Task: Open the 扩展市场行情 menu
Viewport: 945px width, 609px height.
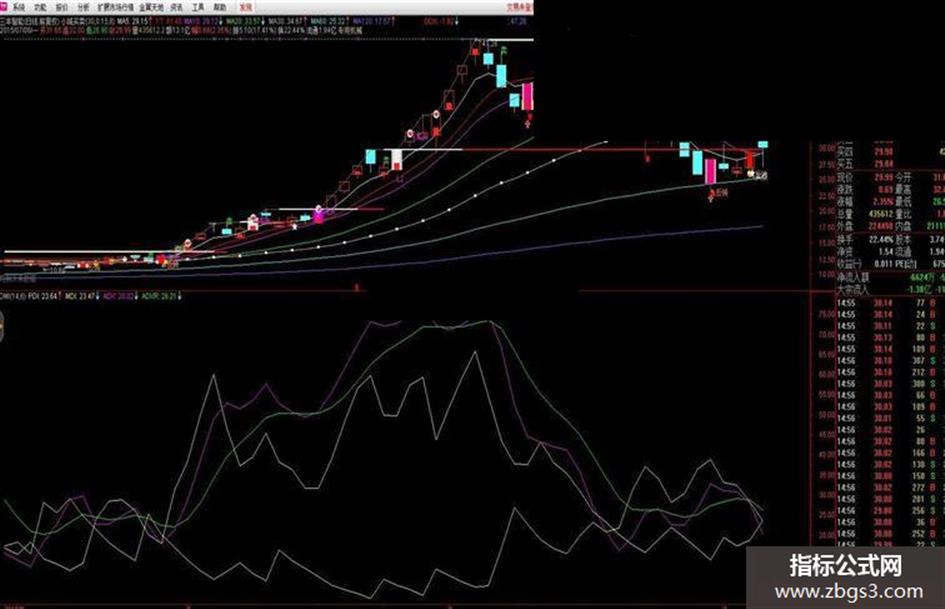Action: pyautogui.click(x=116, y=8)
